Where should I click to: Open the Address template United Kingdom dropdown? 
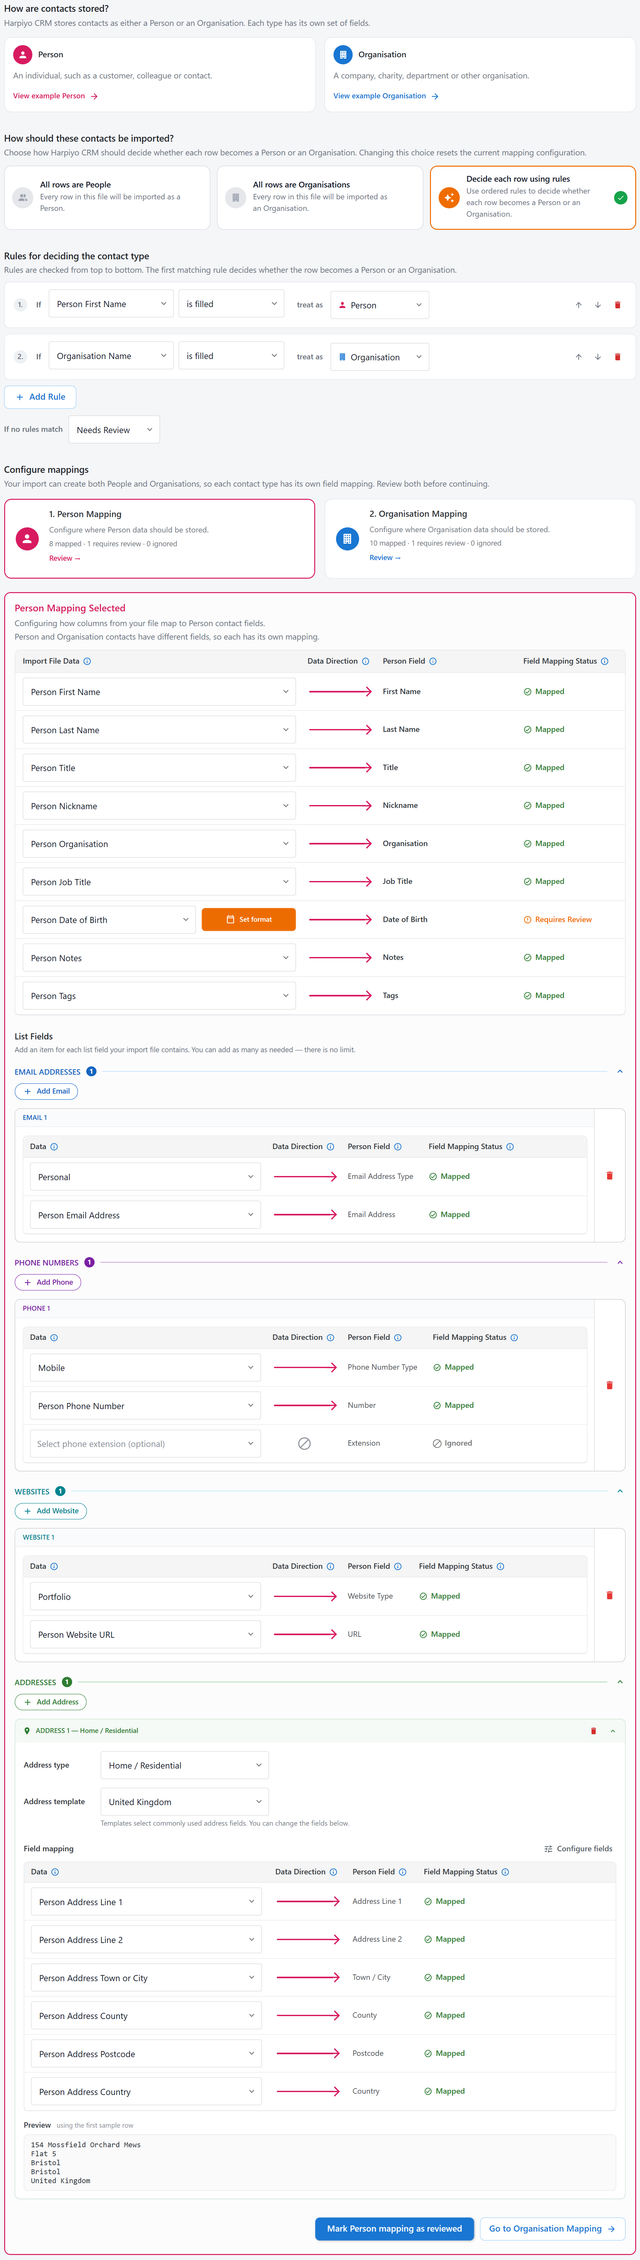[185, 1802]
